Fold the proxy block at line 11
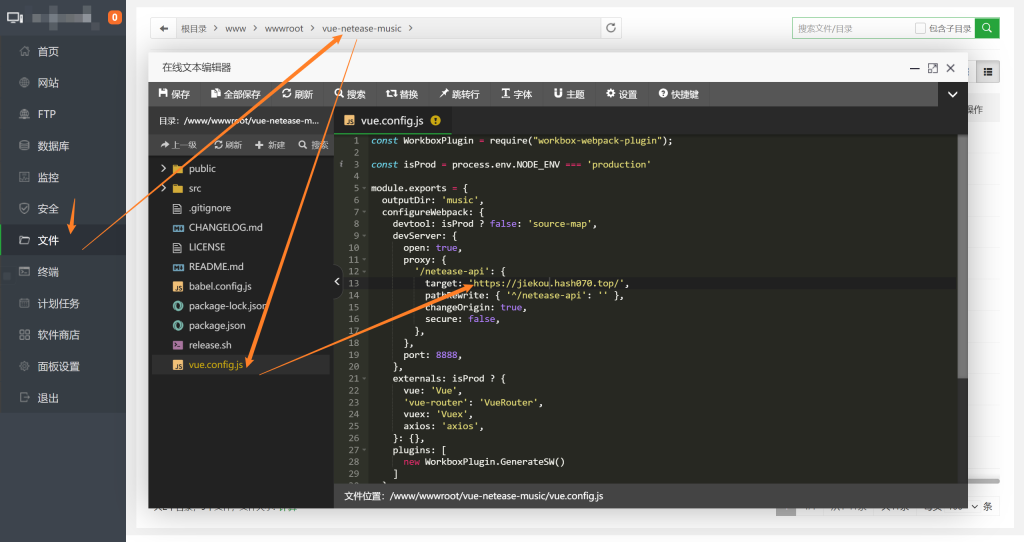 tap(364, 260)
